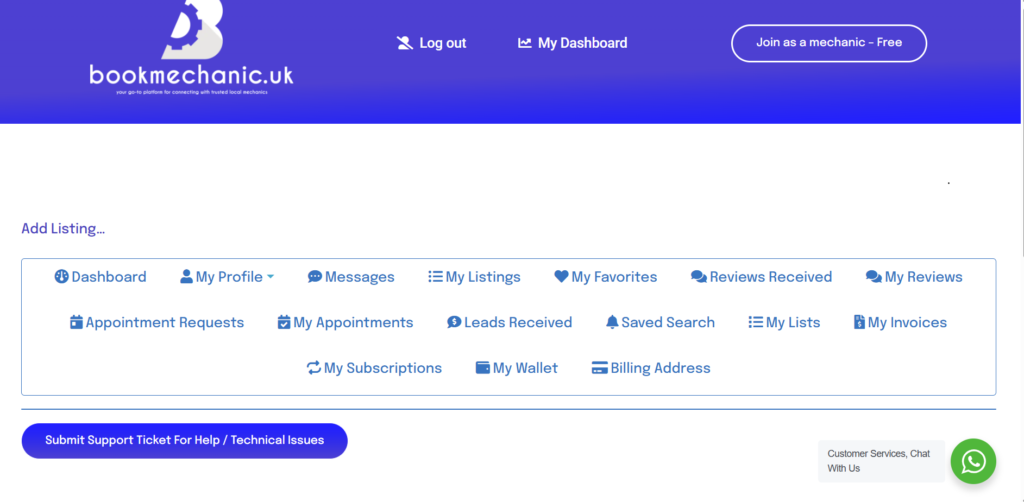Click the bookmechanic.uk logo
This screenshot has width=1024, height=502.
[x=191, y=48]
